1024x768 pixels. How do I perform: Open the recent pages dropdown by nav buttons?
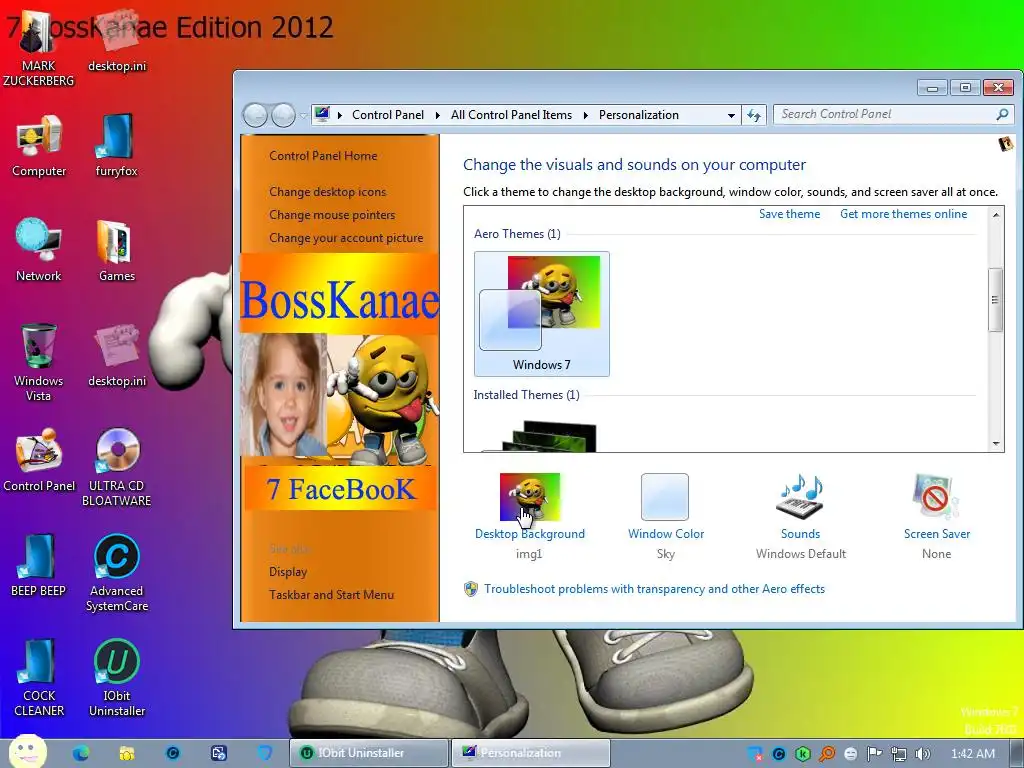coord(303,116)
